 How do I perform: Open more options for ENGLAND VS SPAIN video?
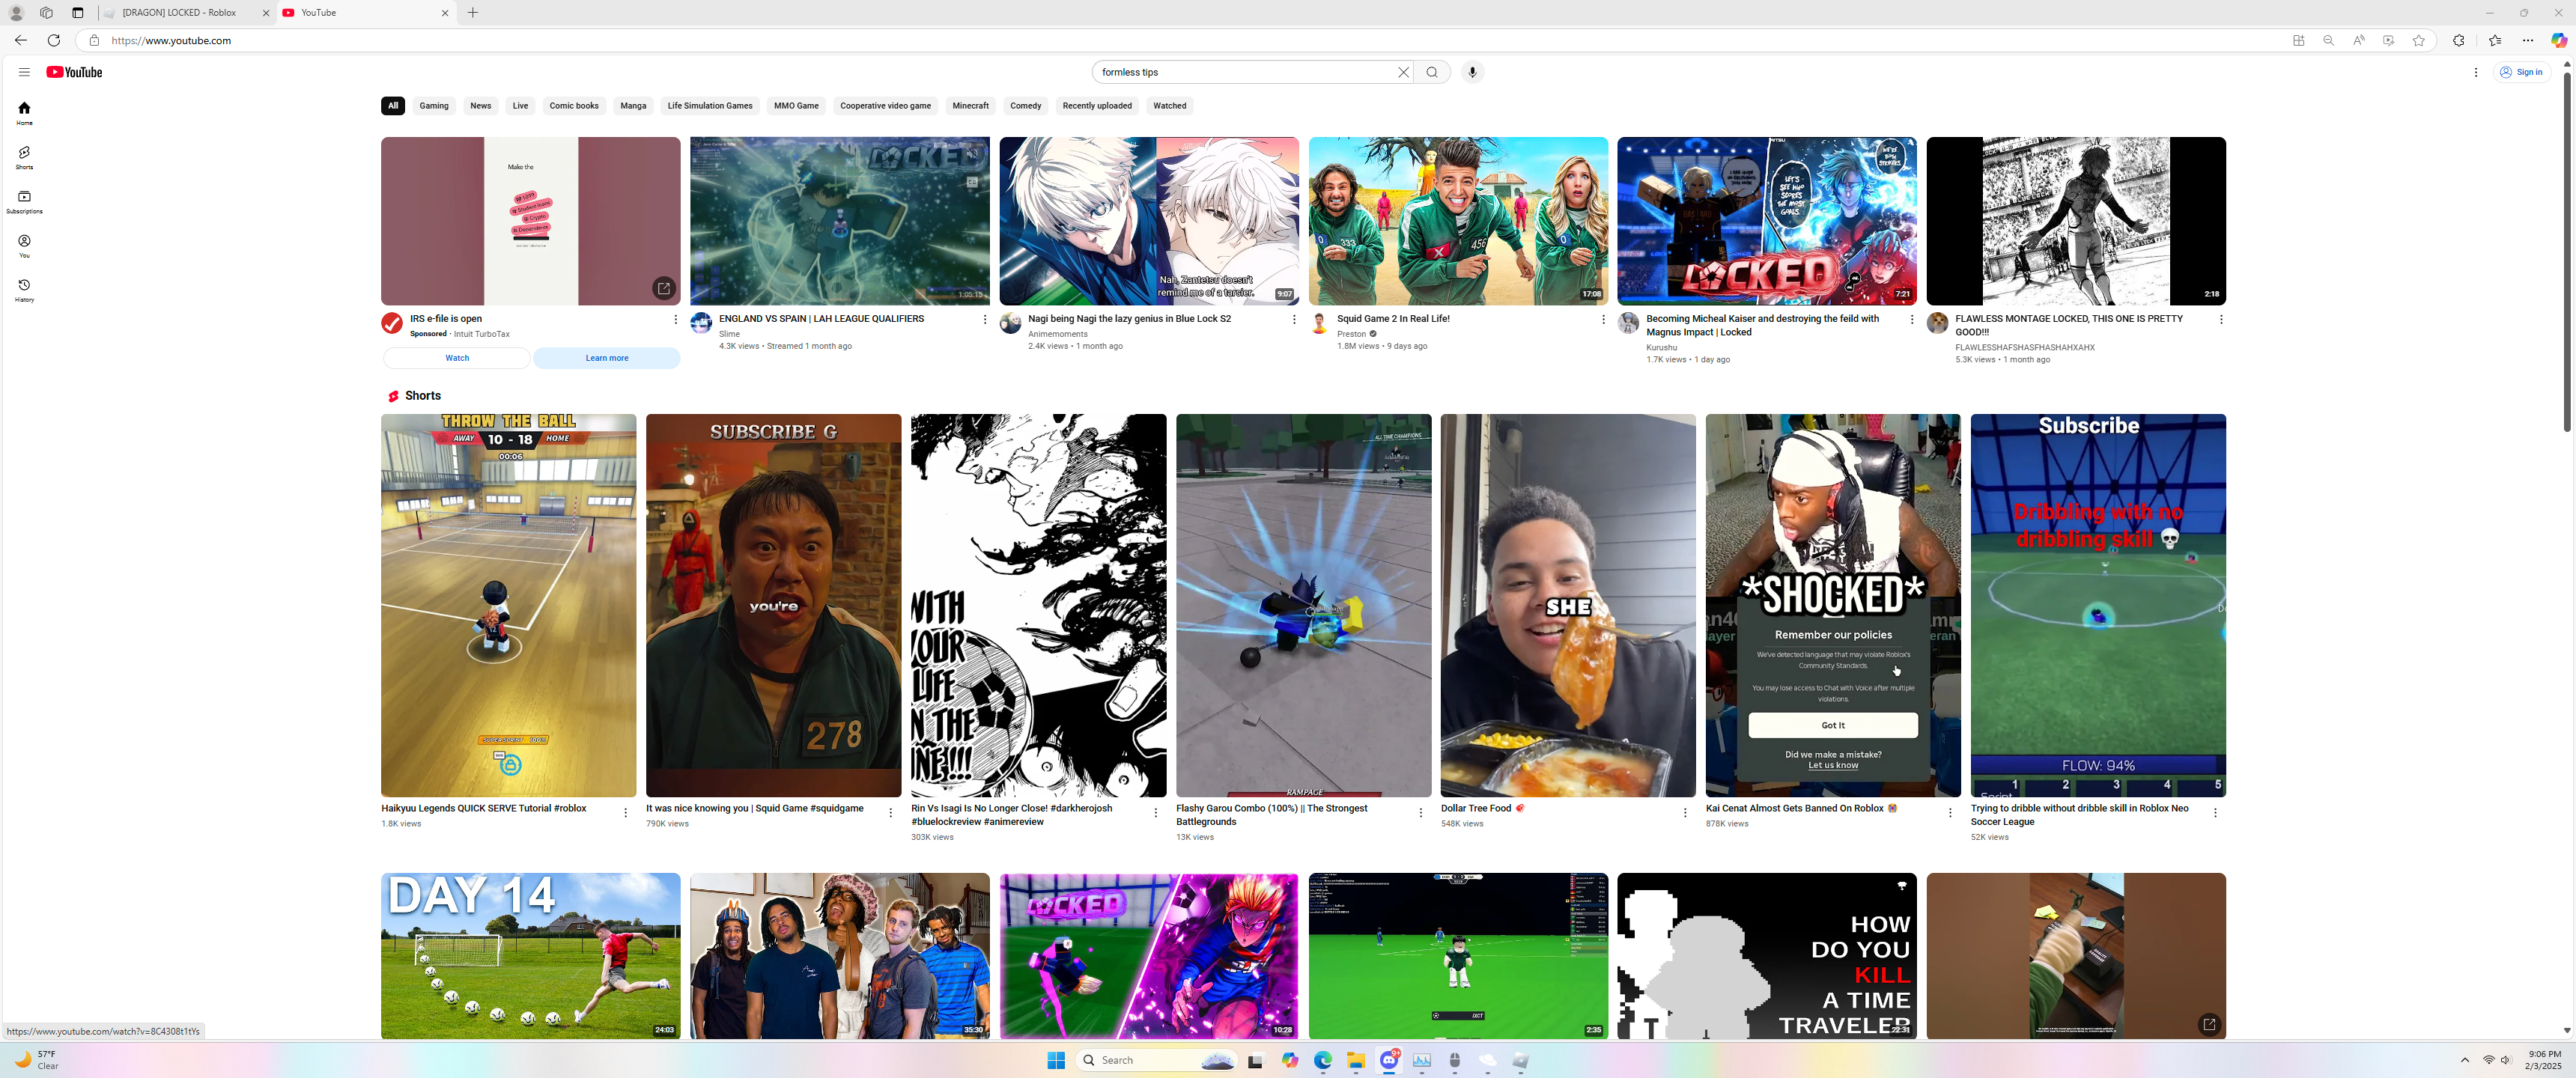984,319
